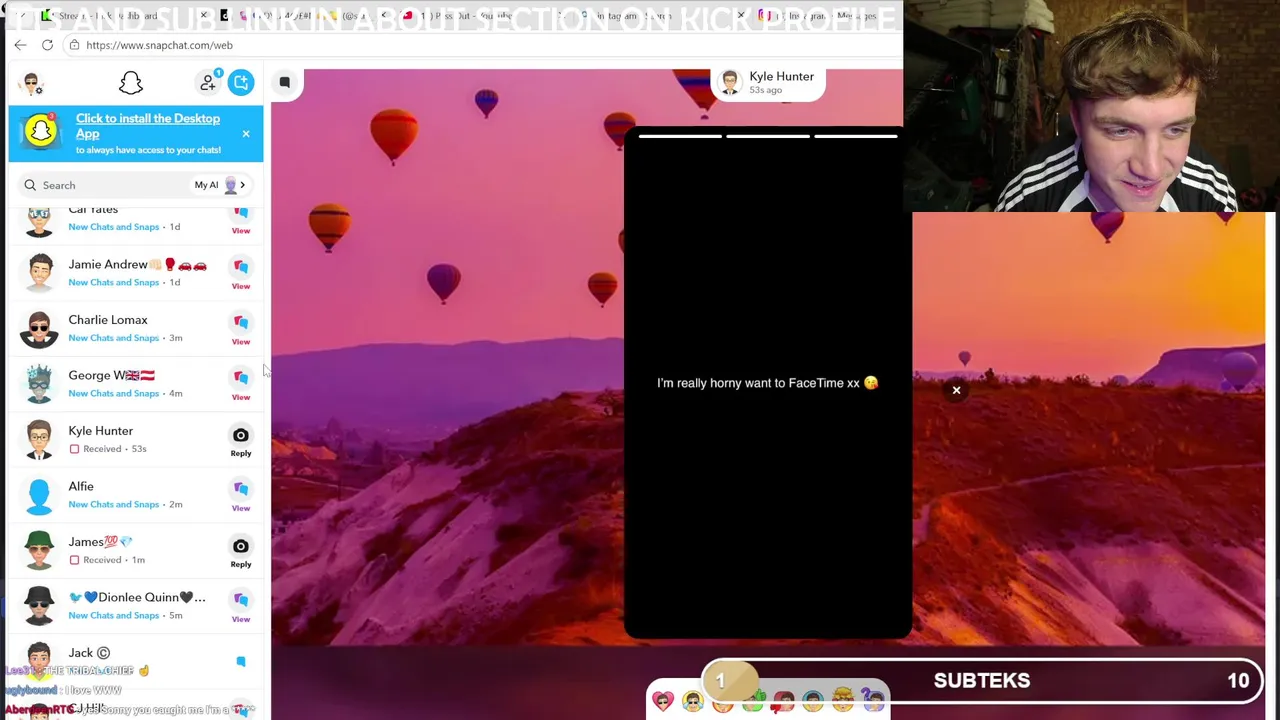The width and height of the screenshot is (1280, 720).
Task: View chat icon for Jack
Action: (x=241, y=661)
